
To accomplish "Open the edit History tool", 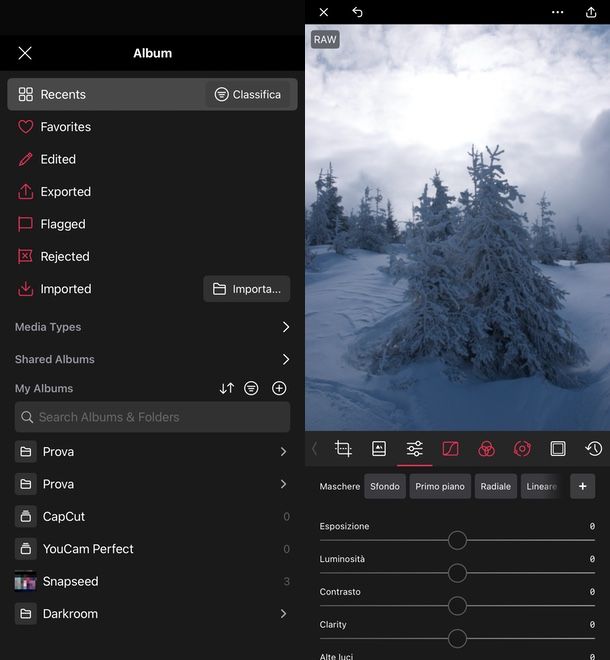I will (594, 449).
